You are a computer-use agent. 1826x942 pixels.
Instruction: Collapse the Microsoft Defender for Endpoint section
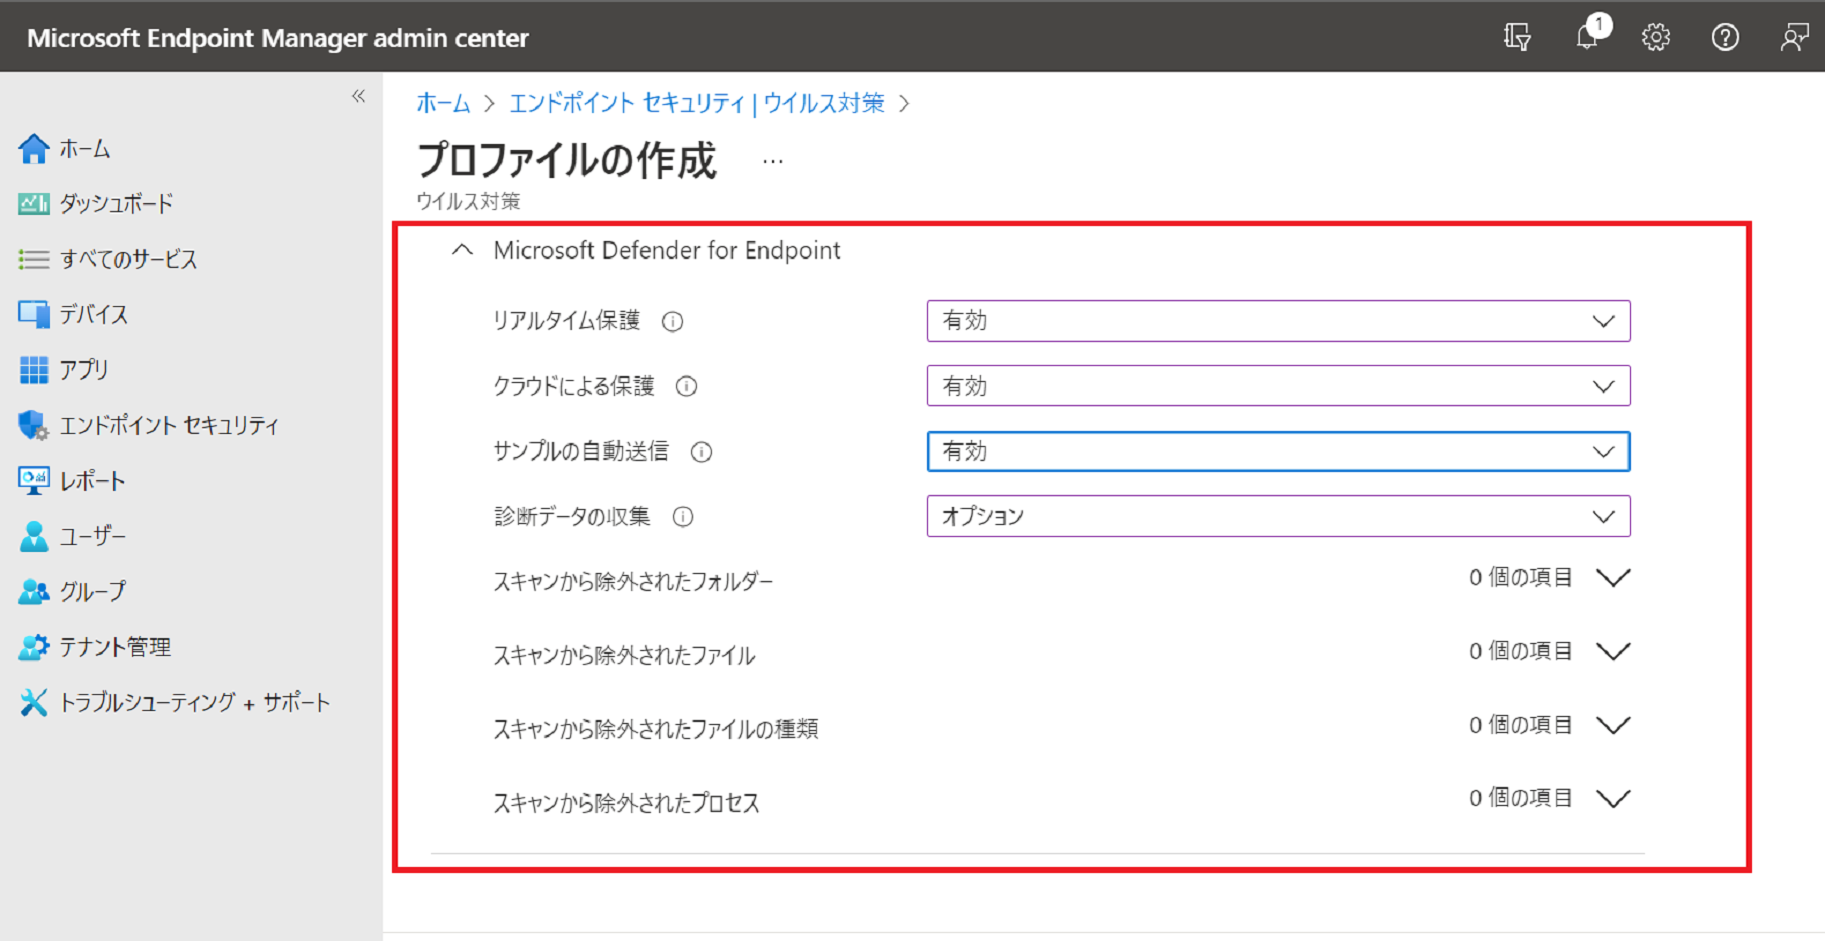(x=462, y=250)
